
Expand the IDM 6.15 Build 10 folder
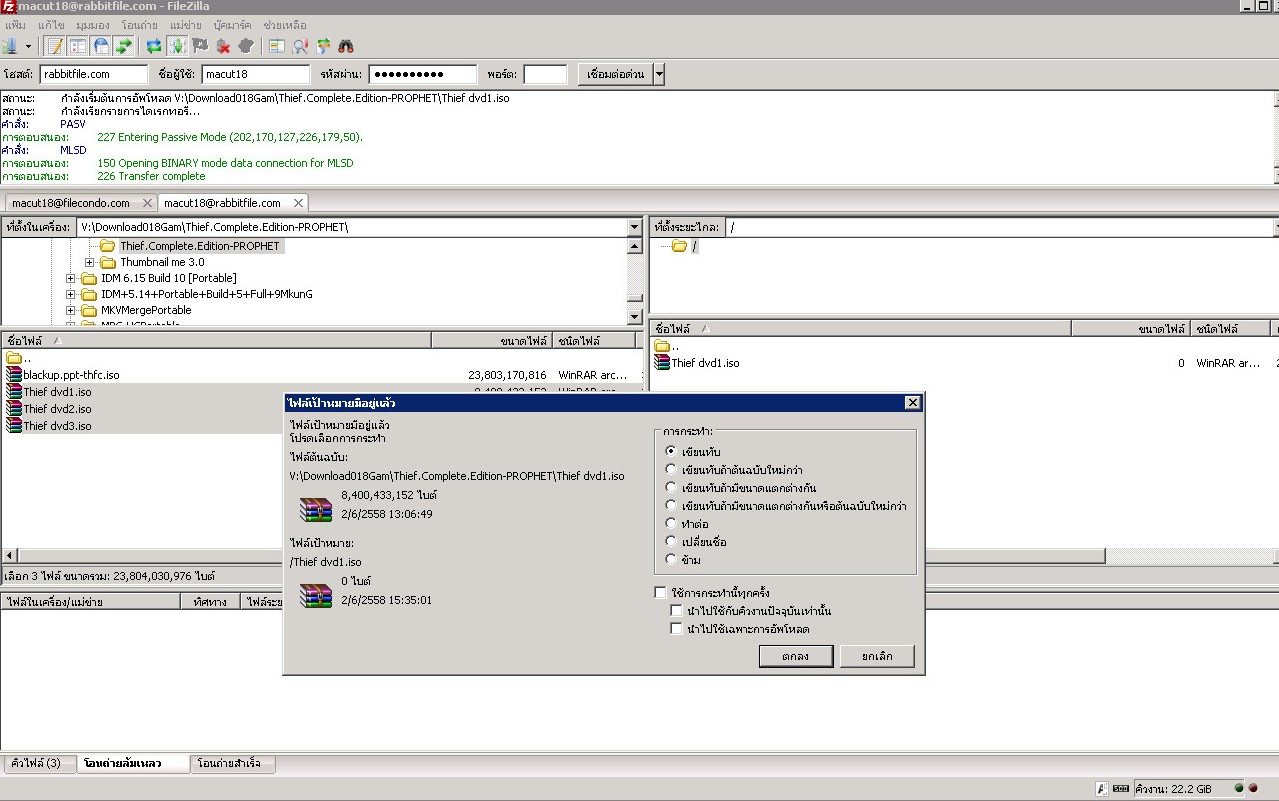(x=70, y=278)
